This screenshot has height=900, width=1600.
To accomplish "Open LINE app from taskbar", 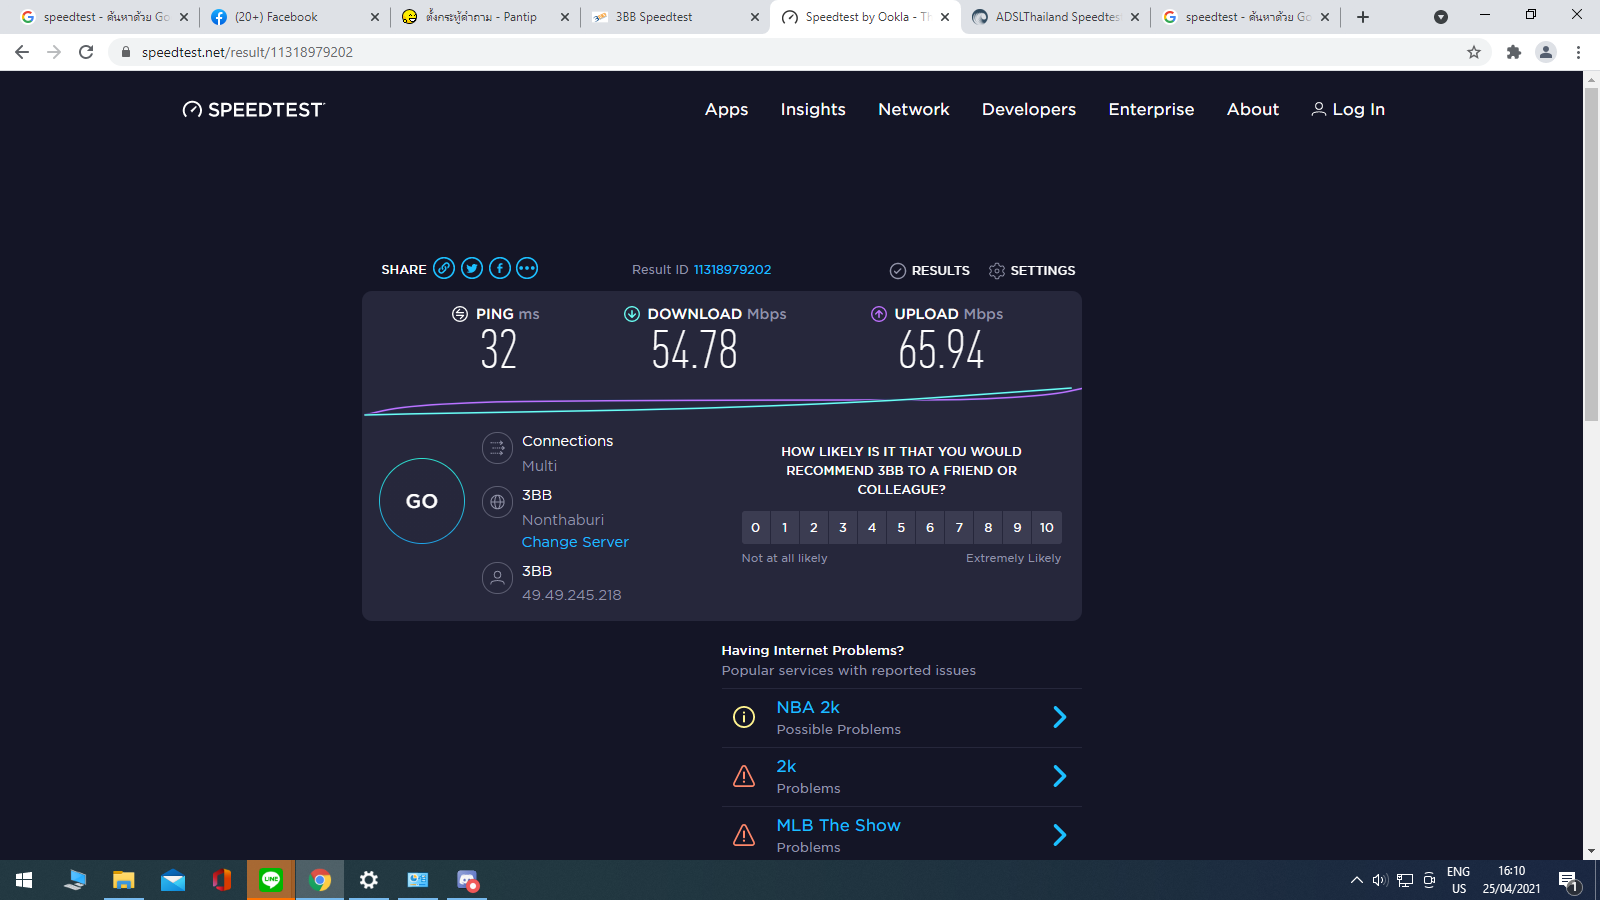I will tap(271, 880).
